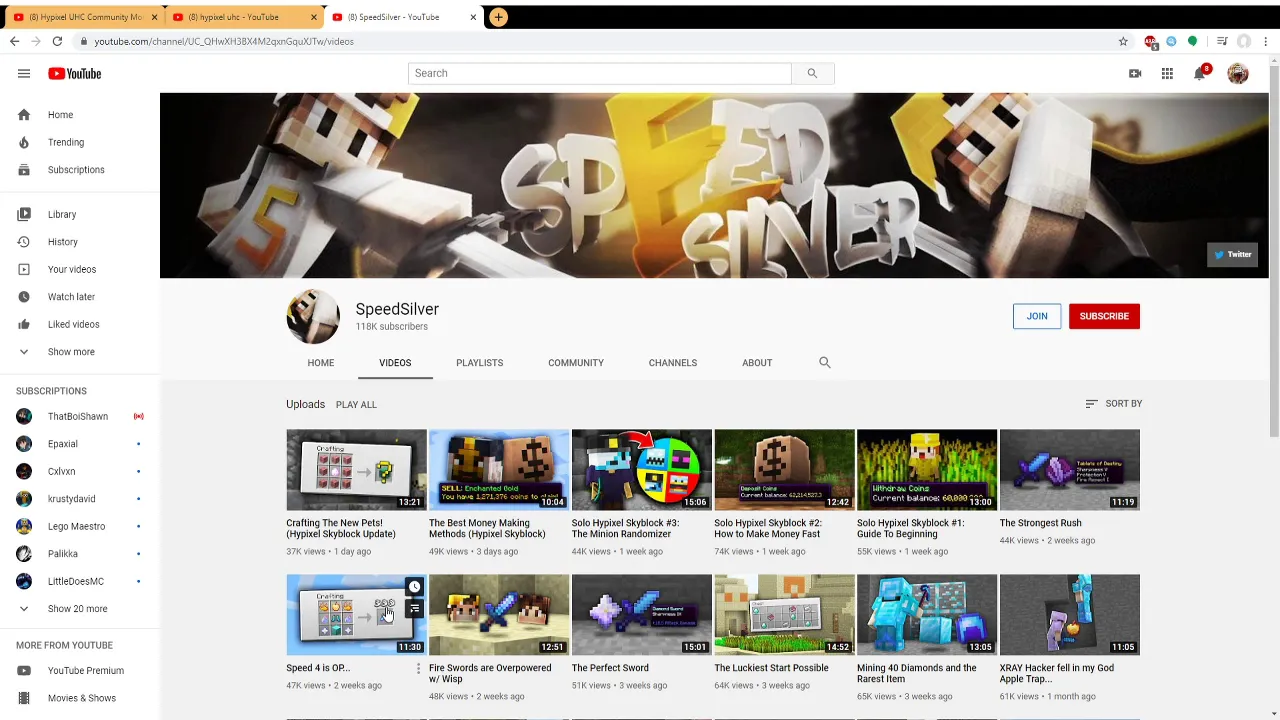Switch to CHANNELS tab

[x=673, y=363]
